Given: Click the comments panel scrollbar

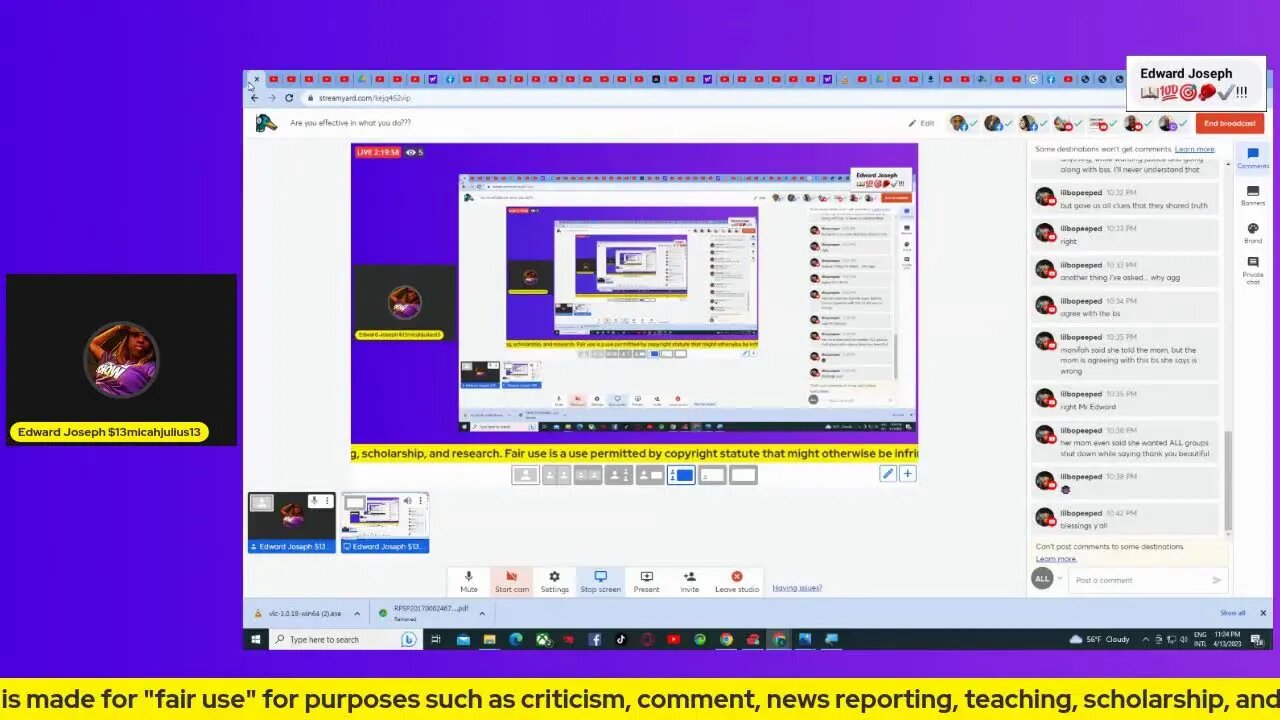Looking at the screenshot, I should coord(1228,480).
